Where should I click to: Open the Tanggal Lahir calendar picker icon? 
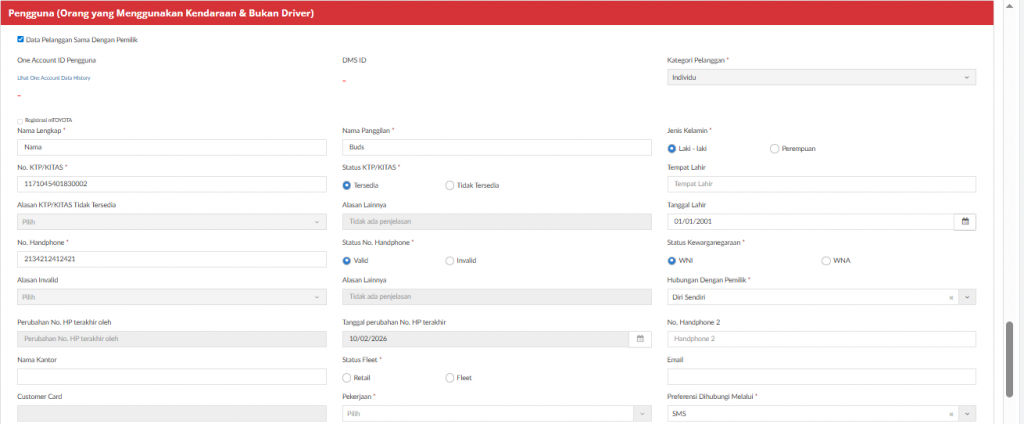(965, 222)
